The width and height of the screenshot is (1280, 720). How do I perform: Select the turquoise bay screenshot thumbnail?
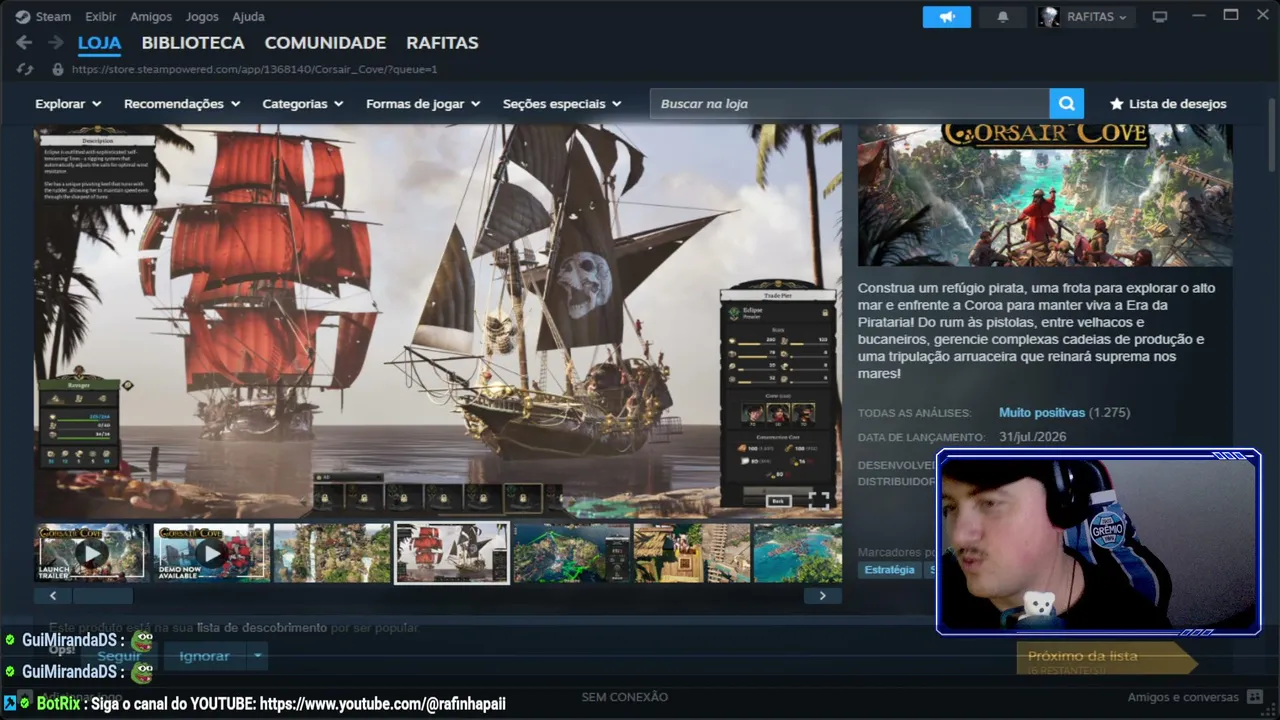click(798, 553)
